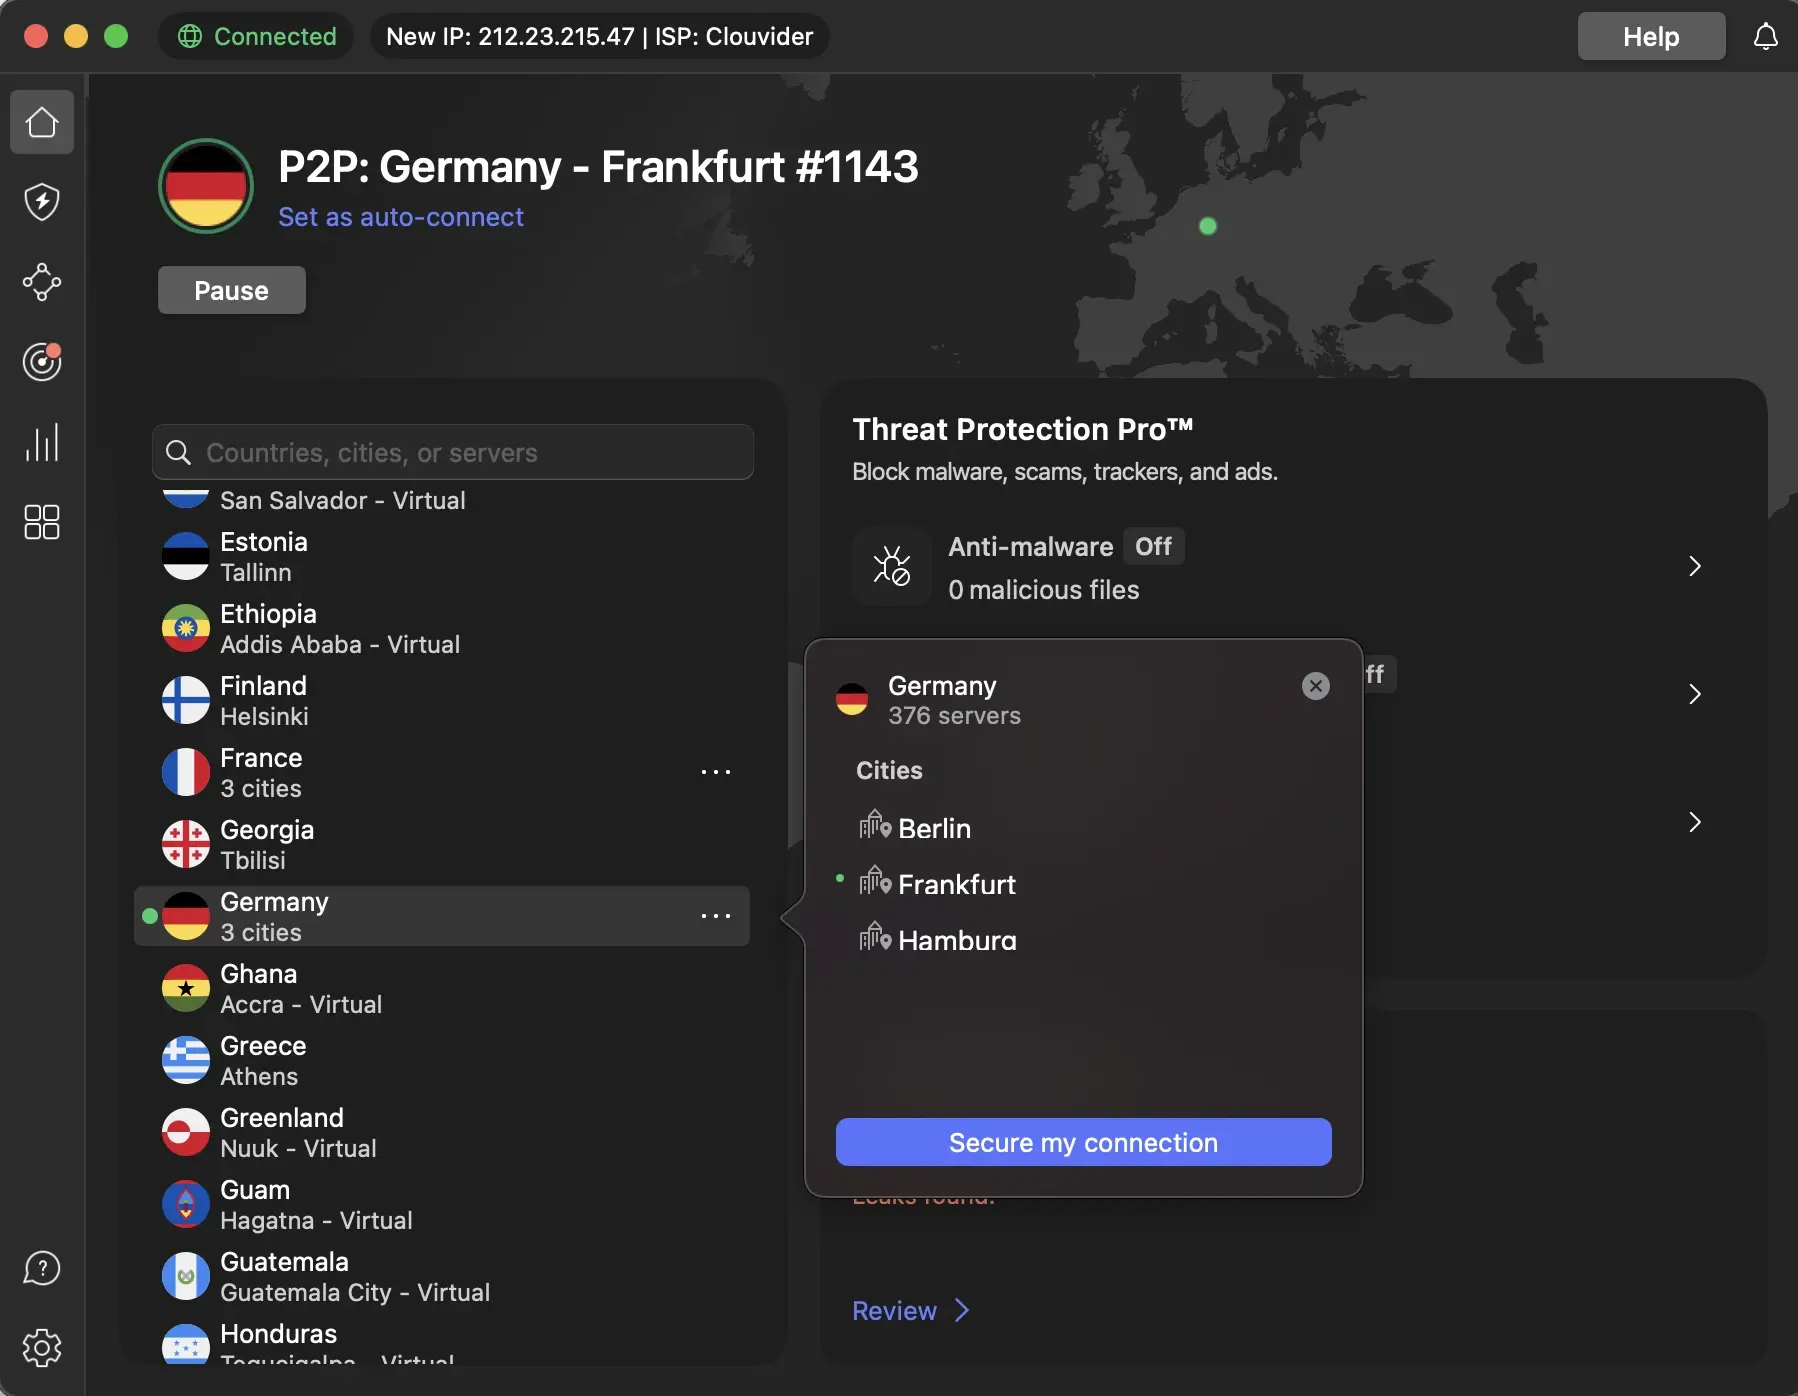Open connection statistics via the bar chart icon
This screenshot has height=1396, width=1798.
[41, 442]
